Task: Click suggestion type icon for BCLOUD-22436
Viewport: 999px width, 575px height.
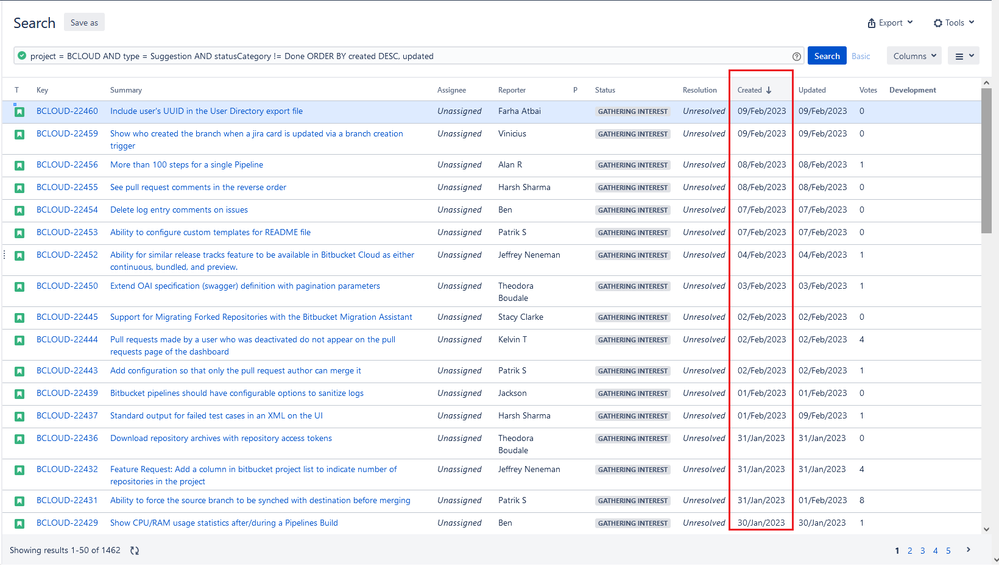Action: coord(19,439)
